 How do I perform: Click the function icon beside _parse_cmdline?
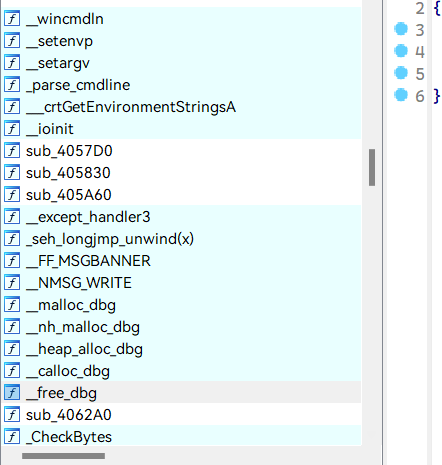pos(12,85)
